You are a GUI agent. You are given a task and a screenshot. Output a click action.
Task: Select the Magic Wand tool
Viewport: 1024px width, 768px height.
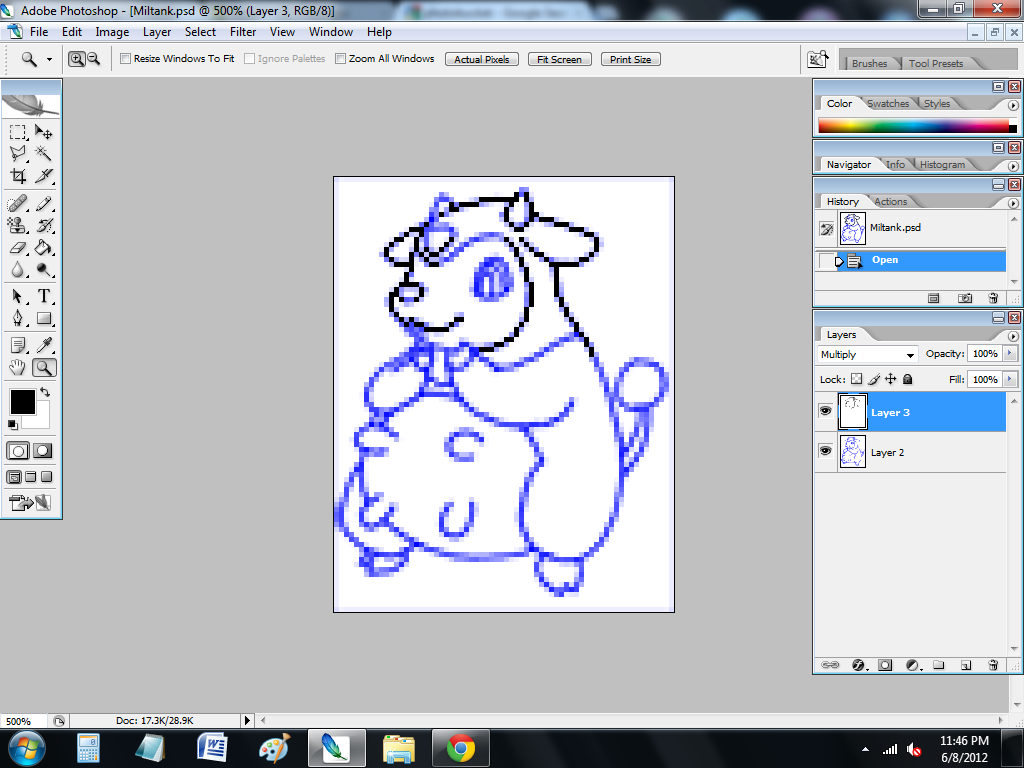(44, 154)
